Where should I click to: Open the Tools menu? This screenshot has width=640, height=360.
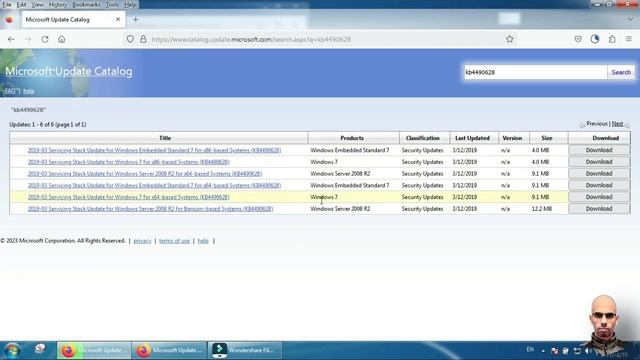point(112,4)
